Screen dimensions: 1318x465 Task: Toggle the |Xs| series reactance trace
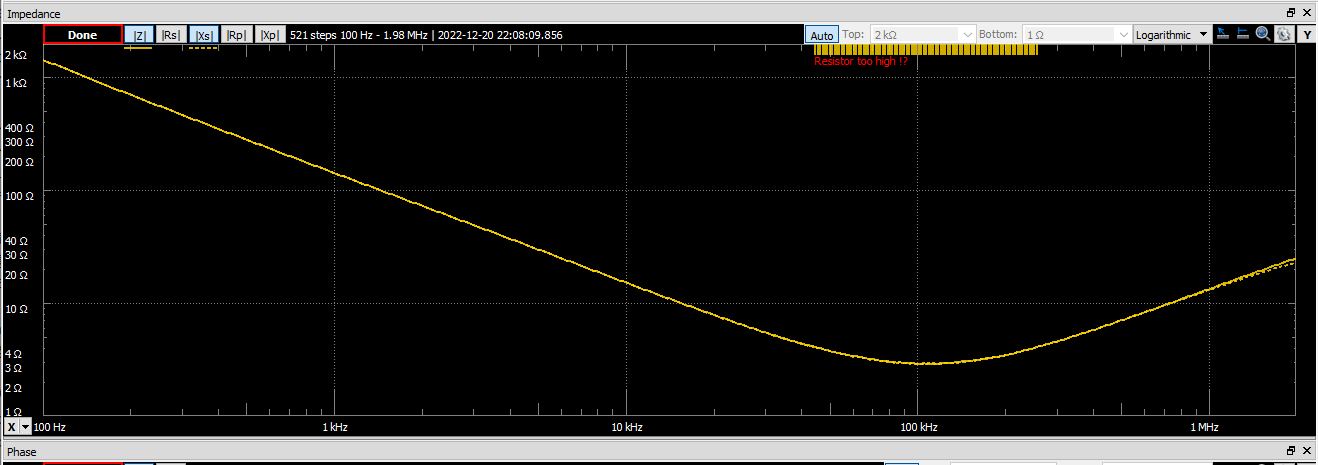click(x=204, y=35)
